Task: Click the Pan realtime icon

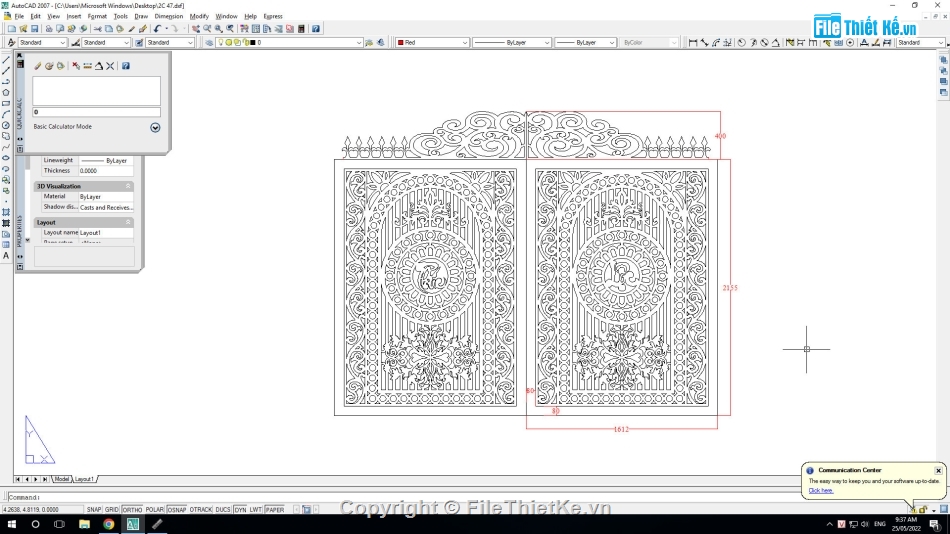Action: pyautogui.click(x=196, y=28)
